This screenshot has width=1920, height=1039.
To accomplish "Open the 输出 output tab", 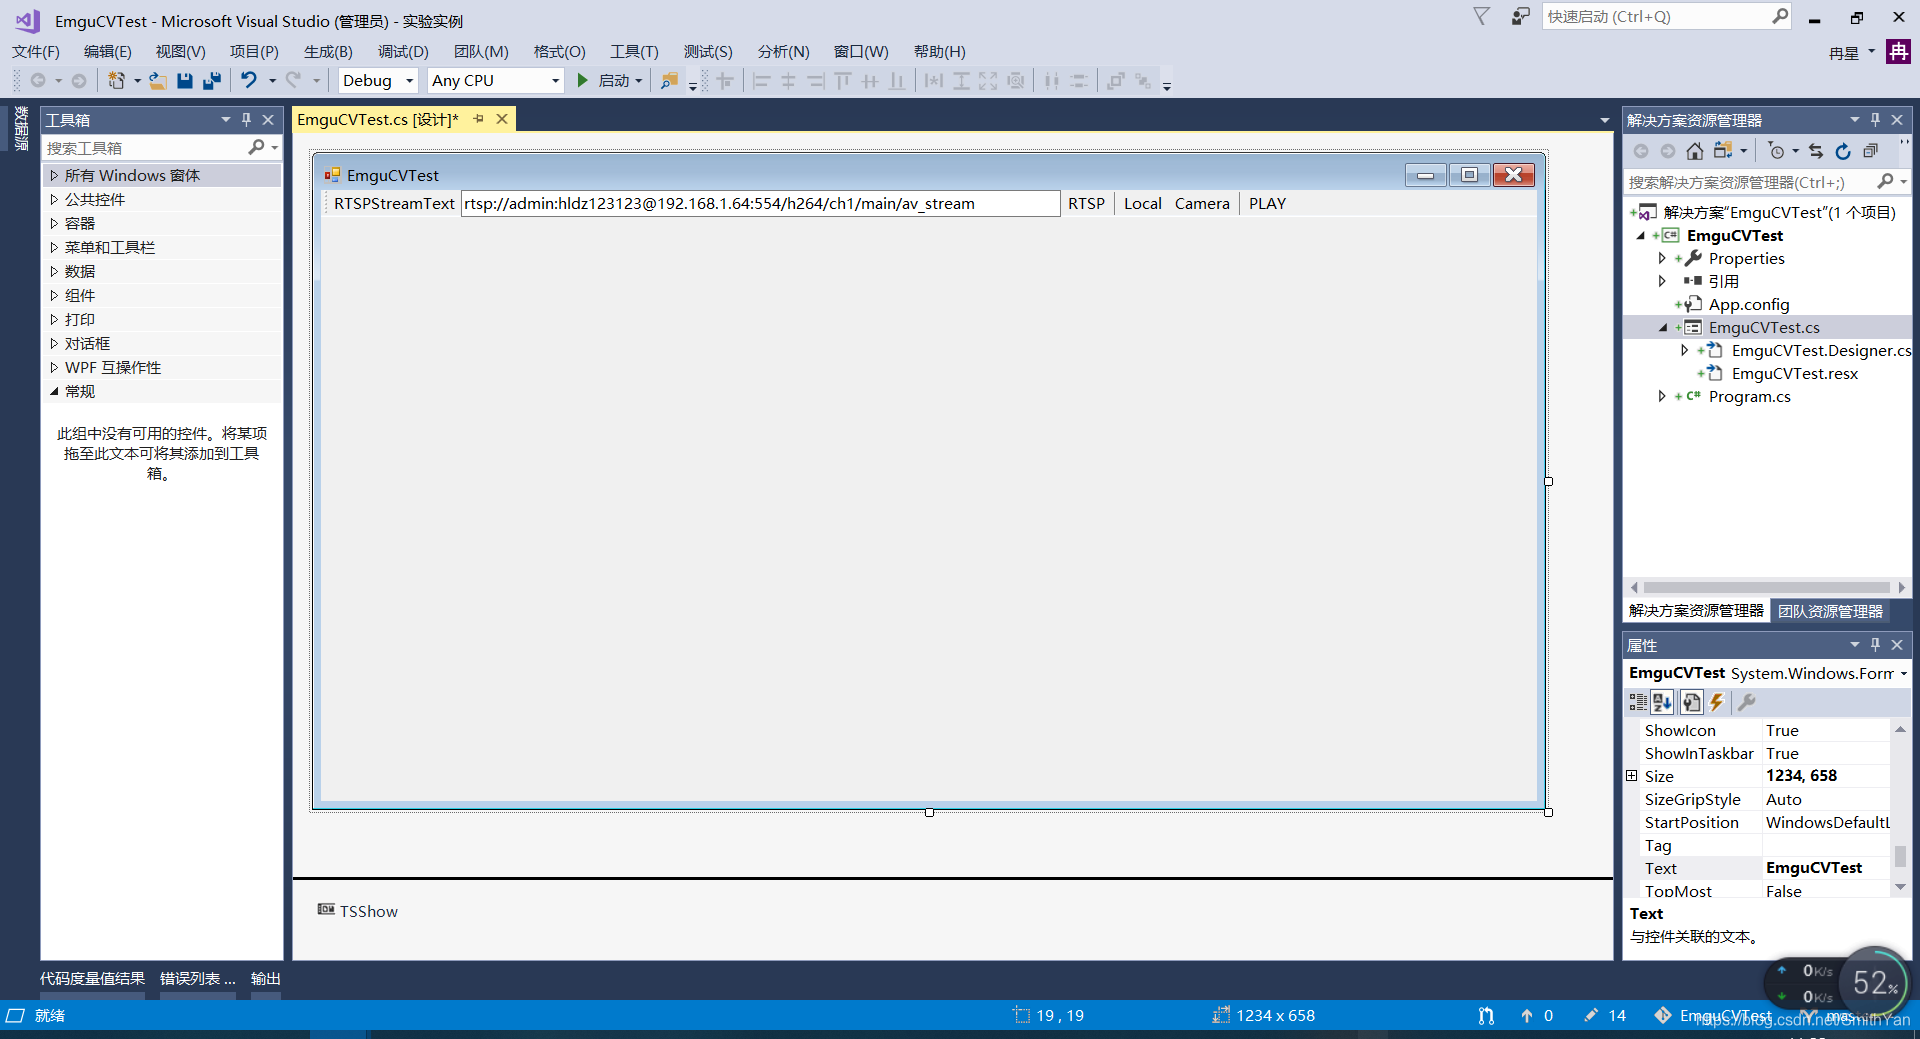I will [x=265, y=978].
